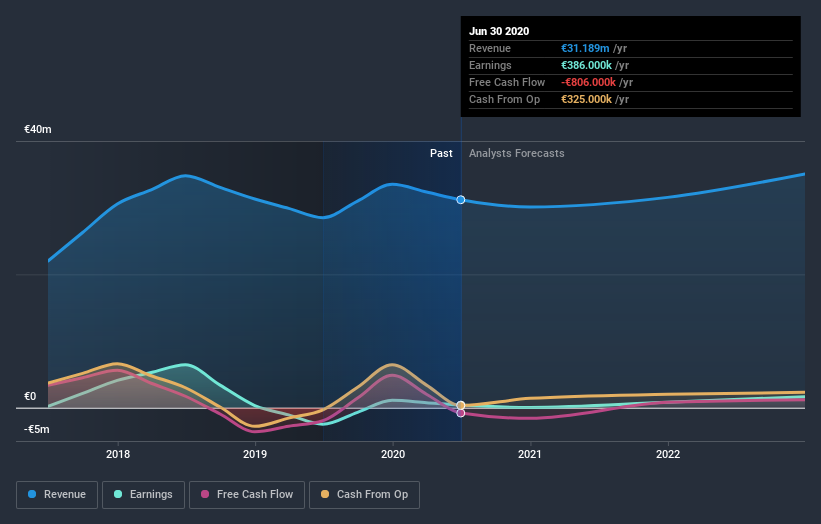Toggle the Earnings series legend button
This screenshot has height=524, width=821.
pyautogui.click(x=143, y=495)
